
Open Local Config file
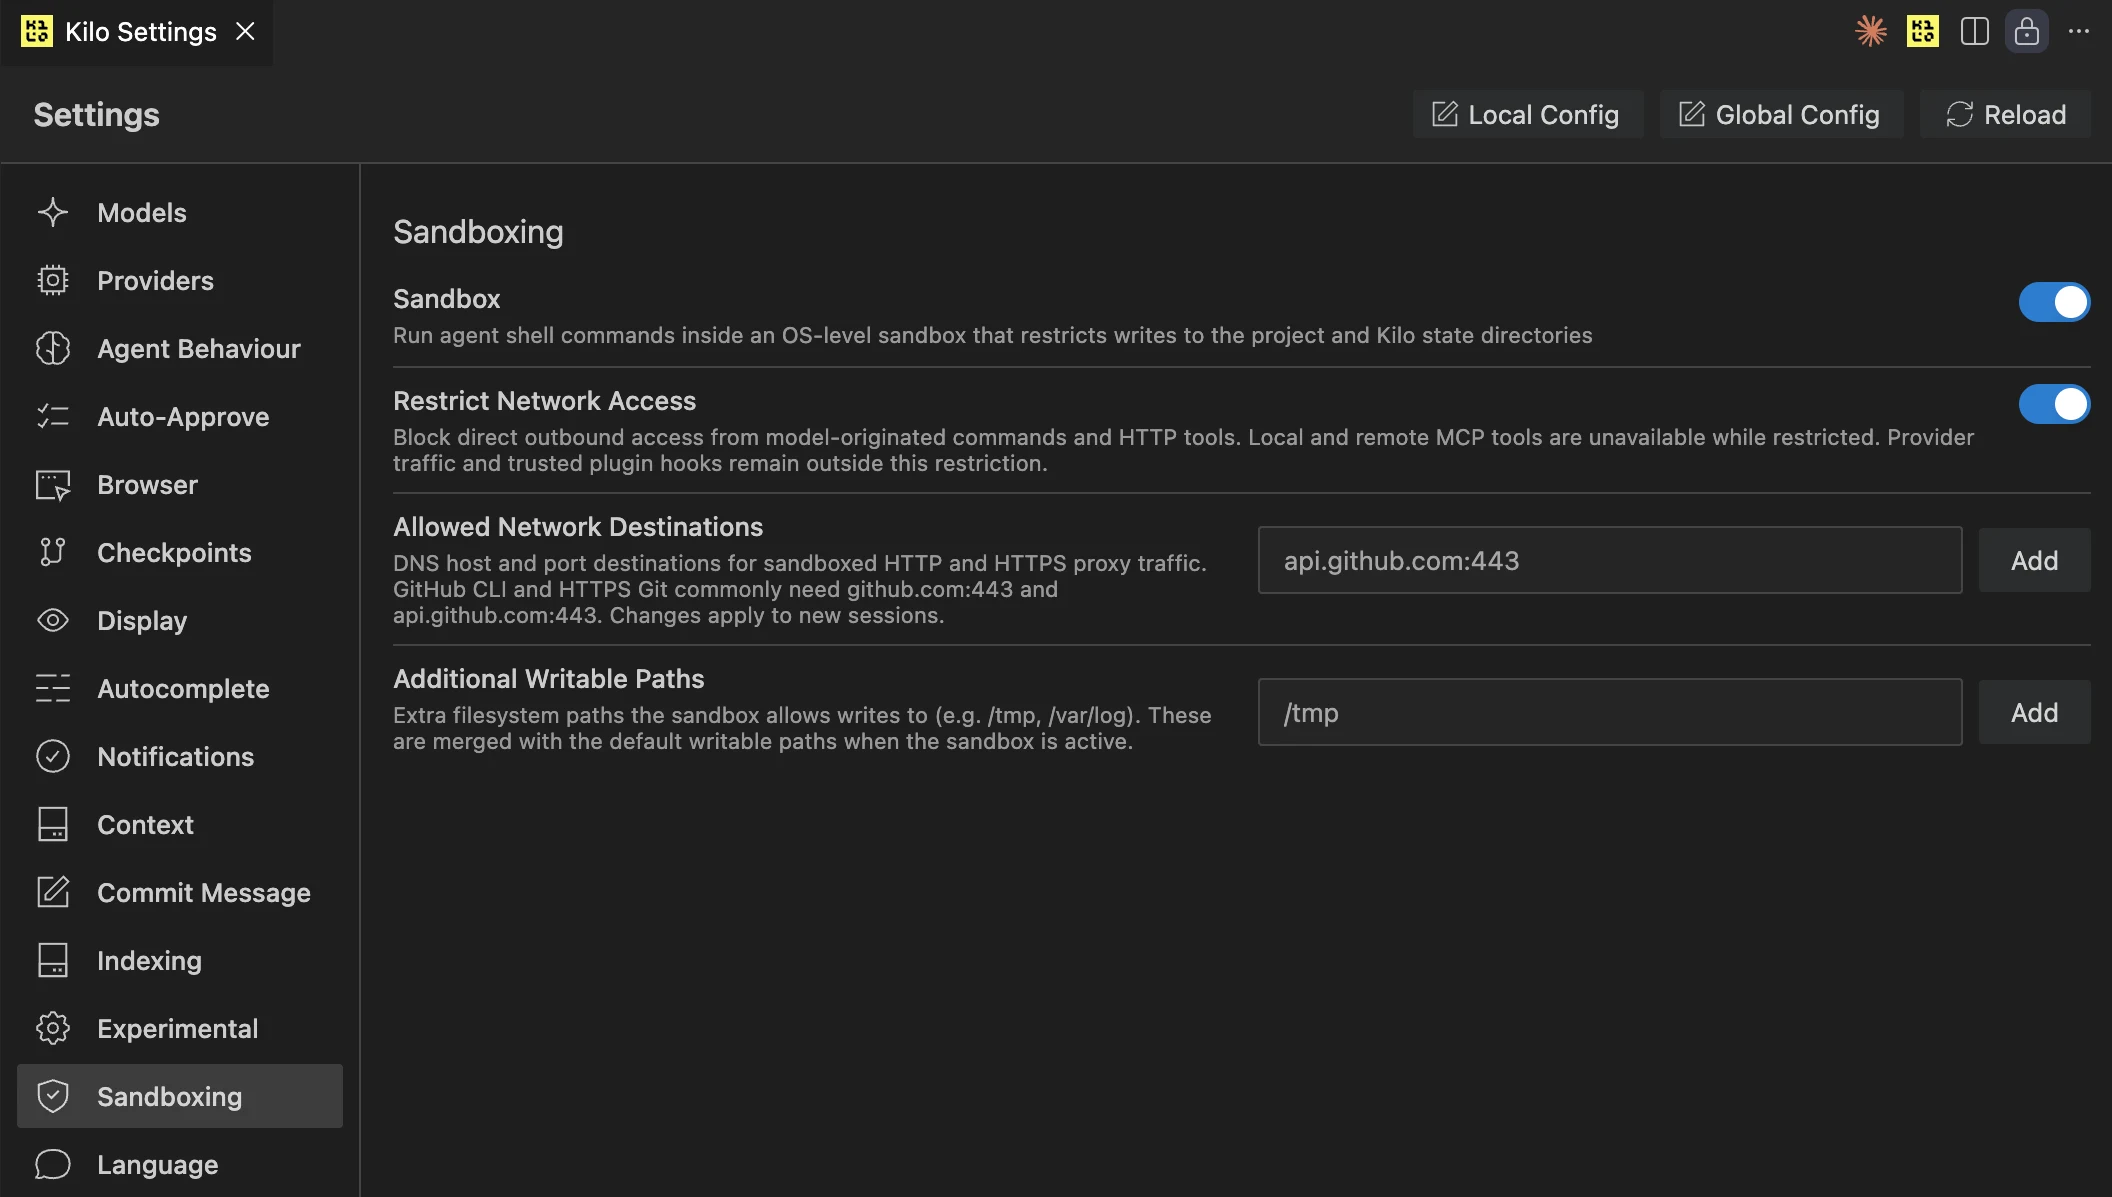click(1527, 114)
